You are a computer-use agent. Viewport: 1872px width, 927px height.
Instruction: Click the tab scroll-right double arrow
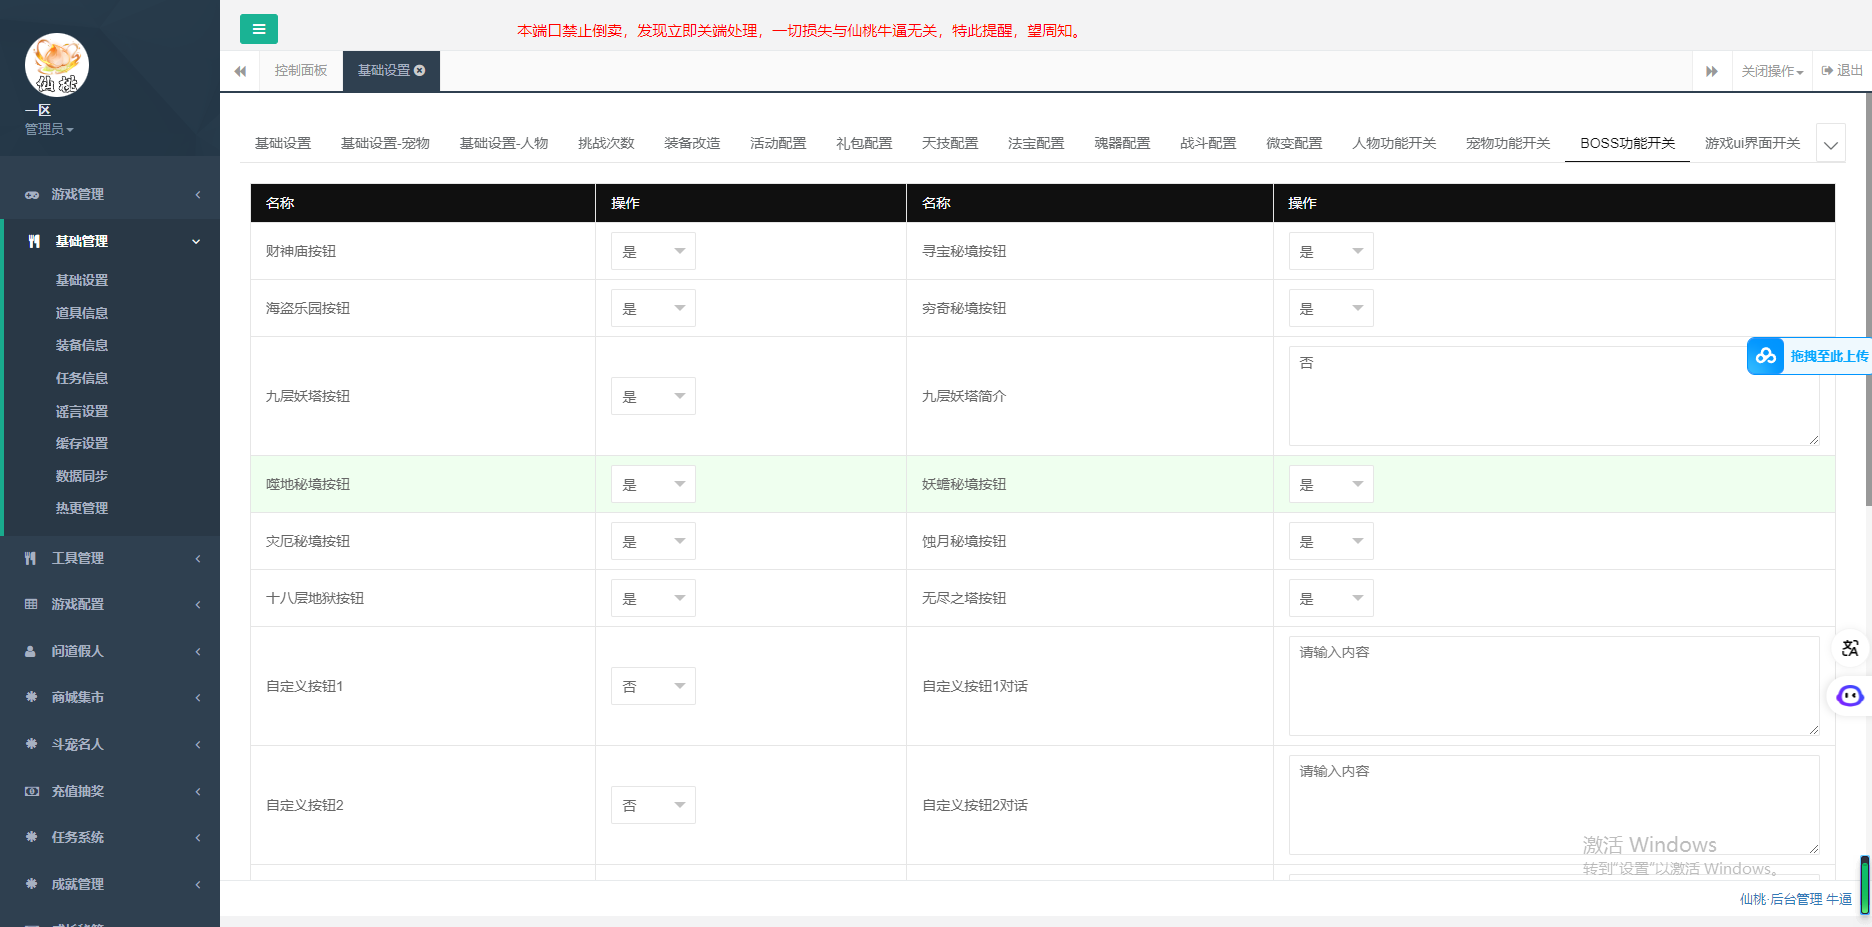click(1712, 71)
